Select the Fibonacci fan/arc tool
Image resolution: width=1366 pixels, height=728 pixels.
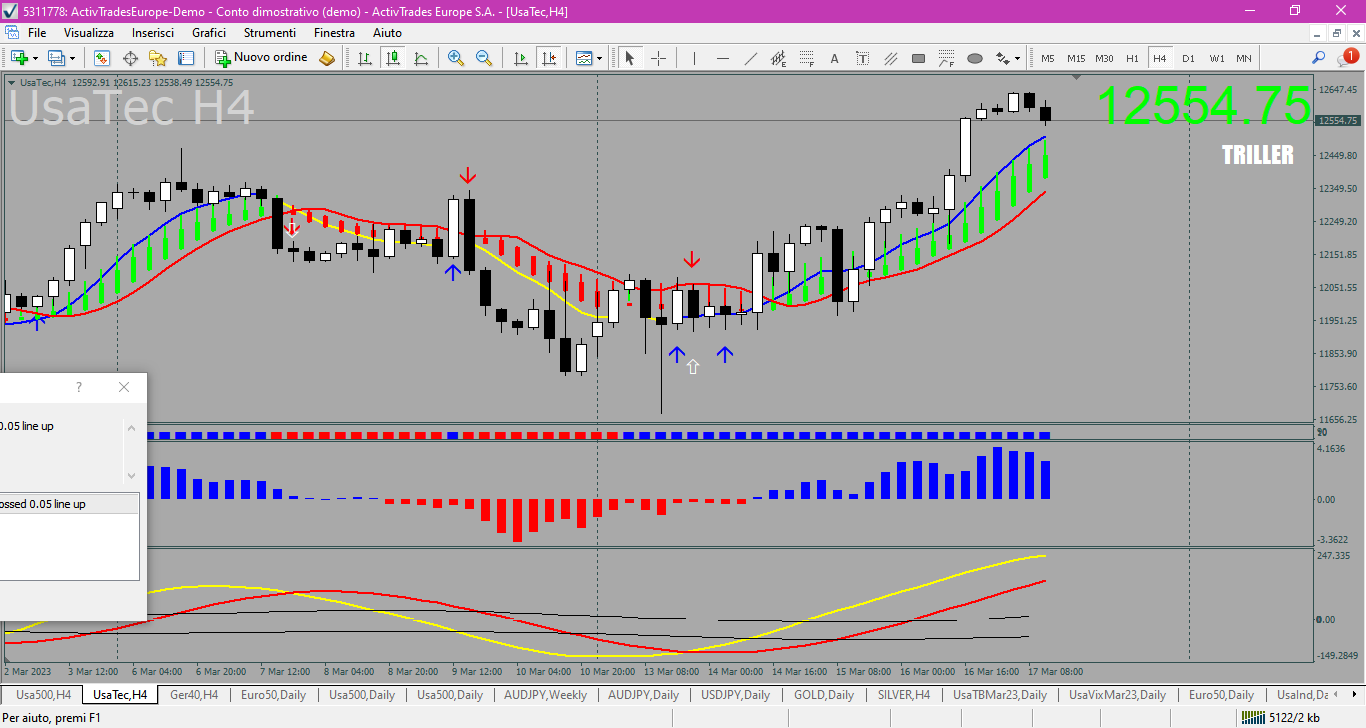pos(947,58)
